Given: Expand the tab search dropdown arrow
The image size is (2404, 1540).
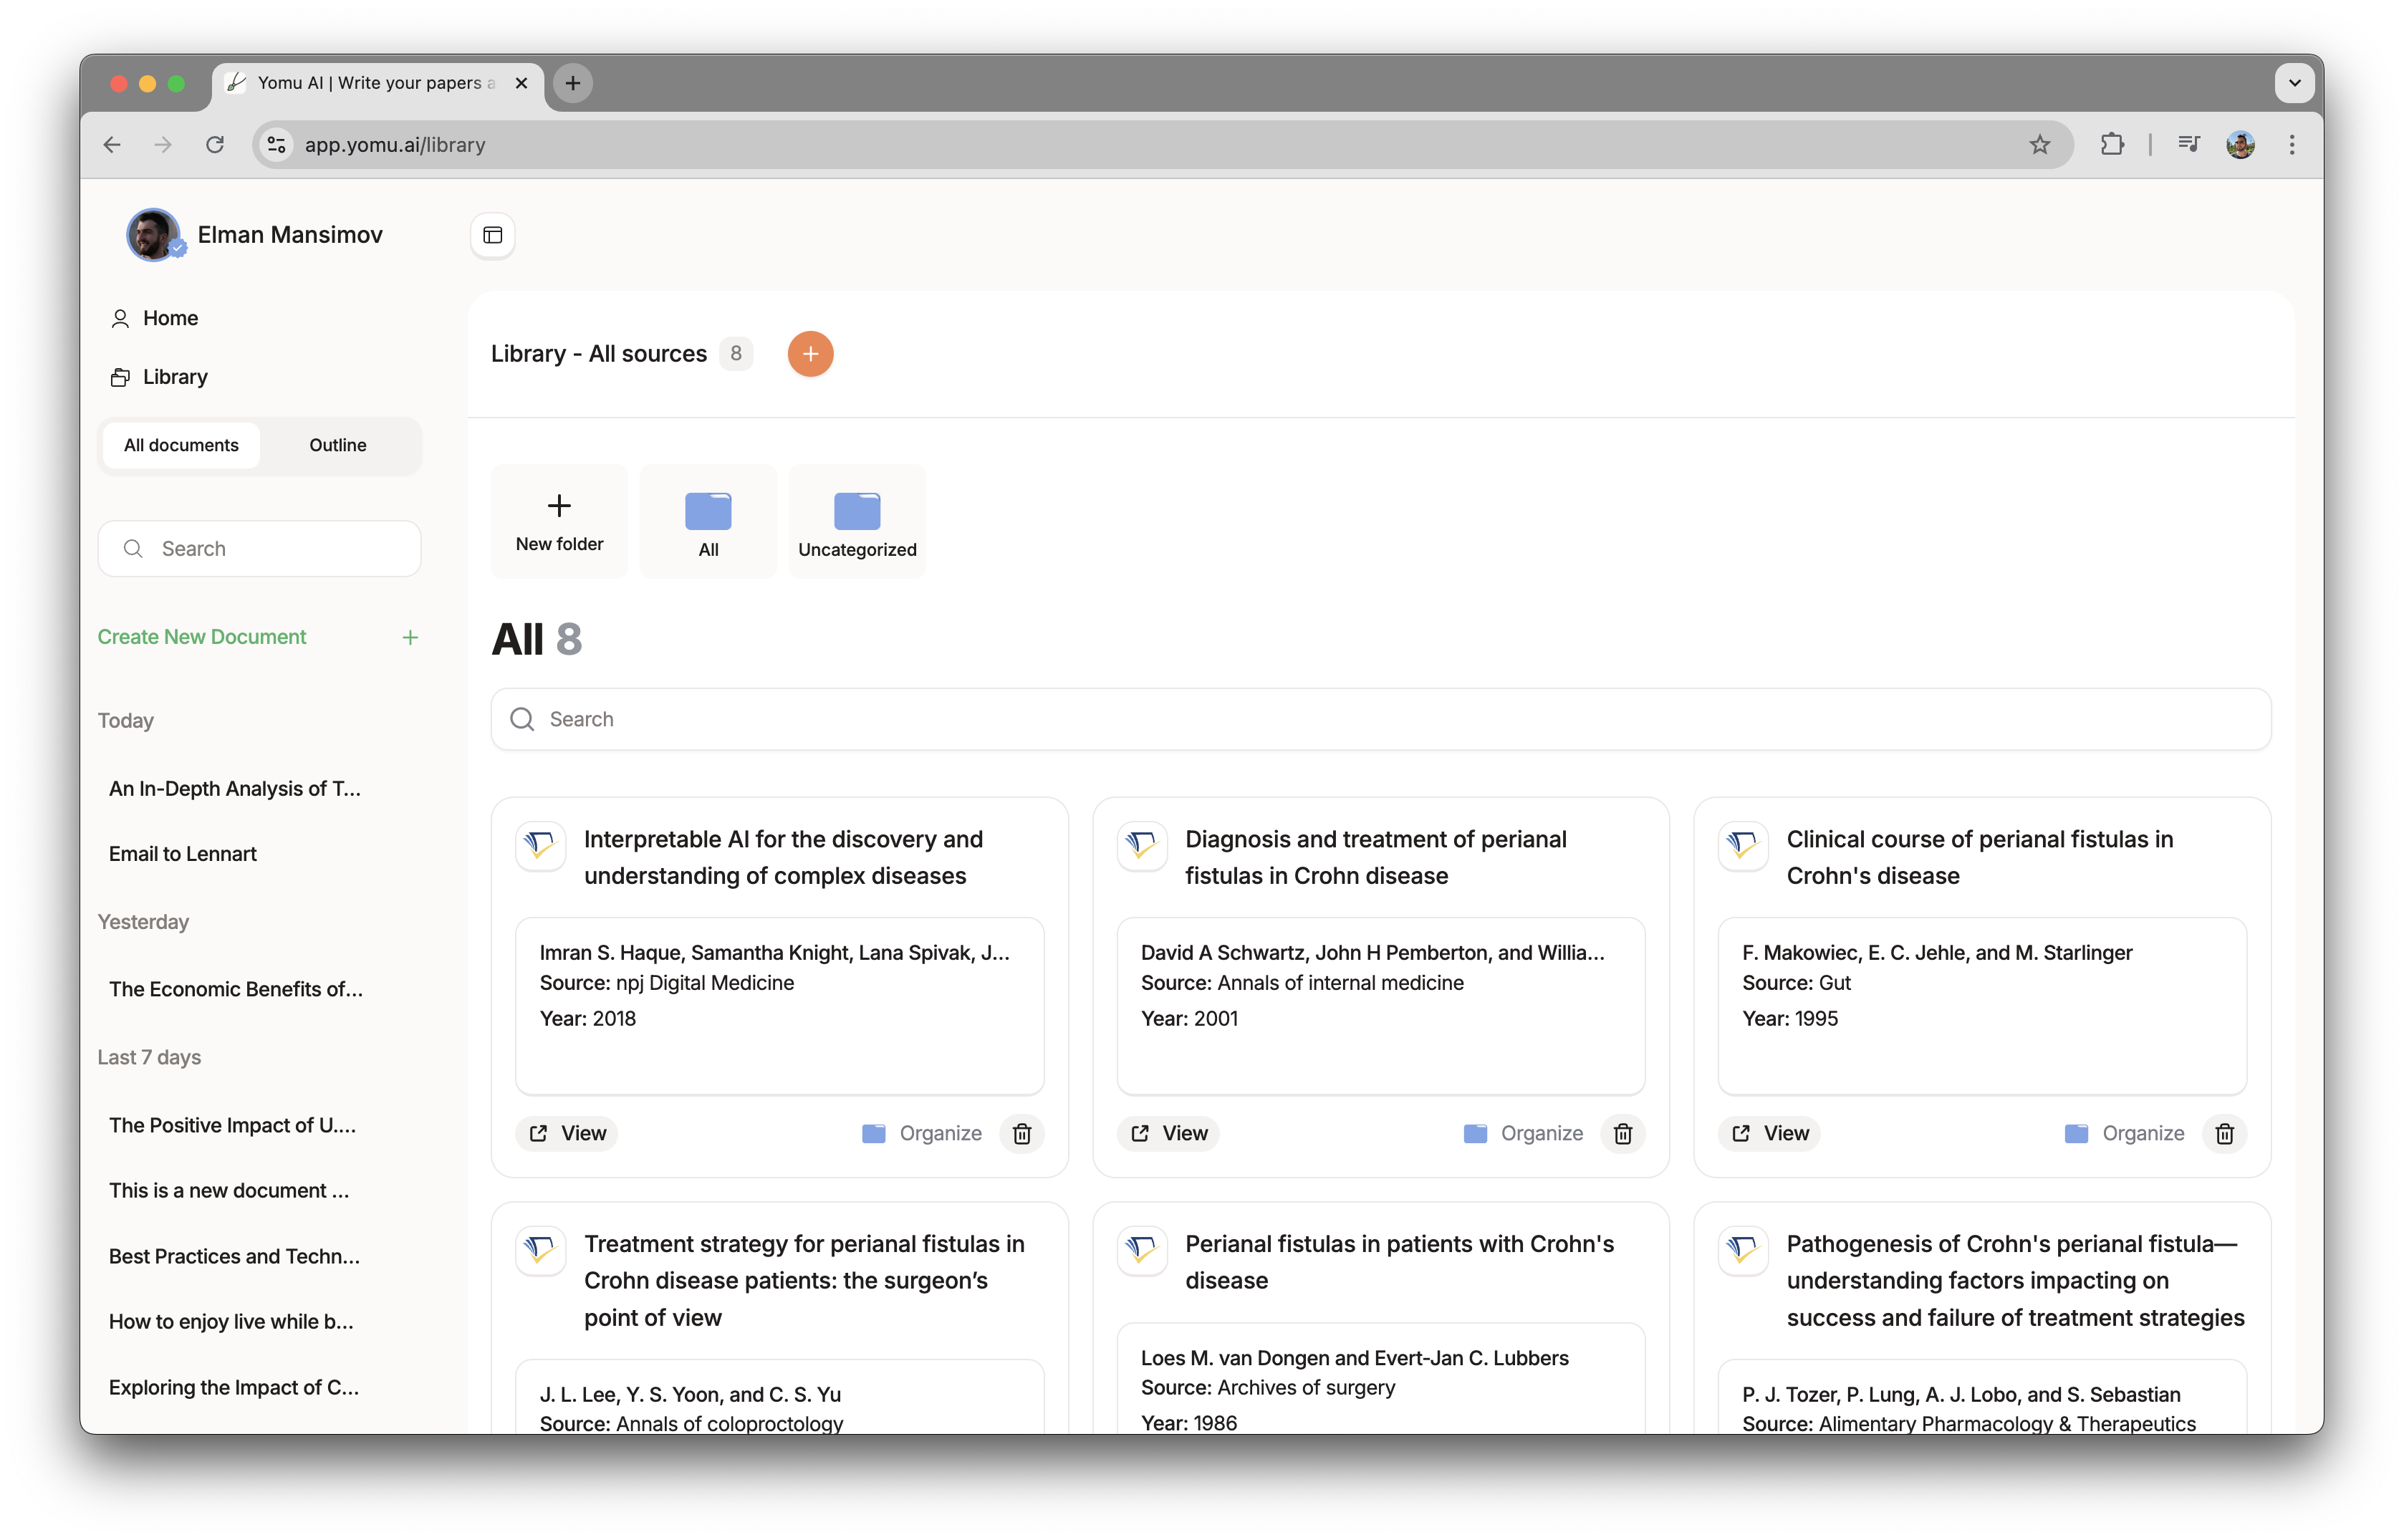Looking at the screenshot, I should [2294, 83].
